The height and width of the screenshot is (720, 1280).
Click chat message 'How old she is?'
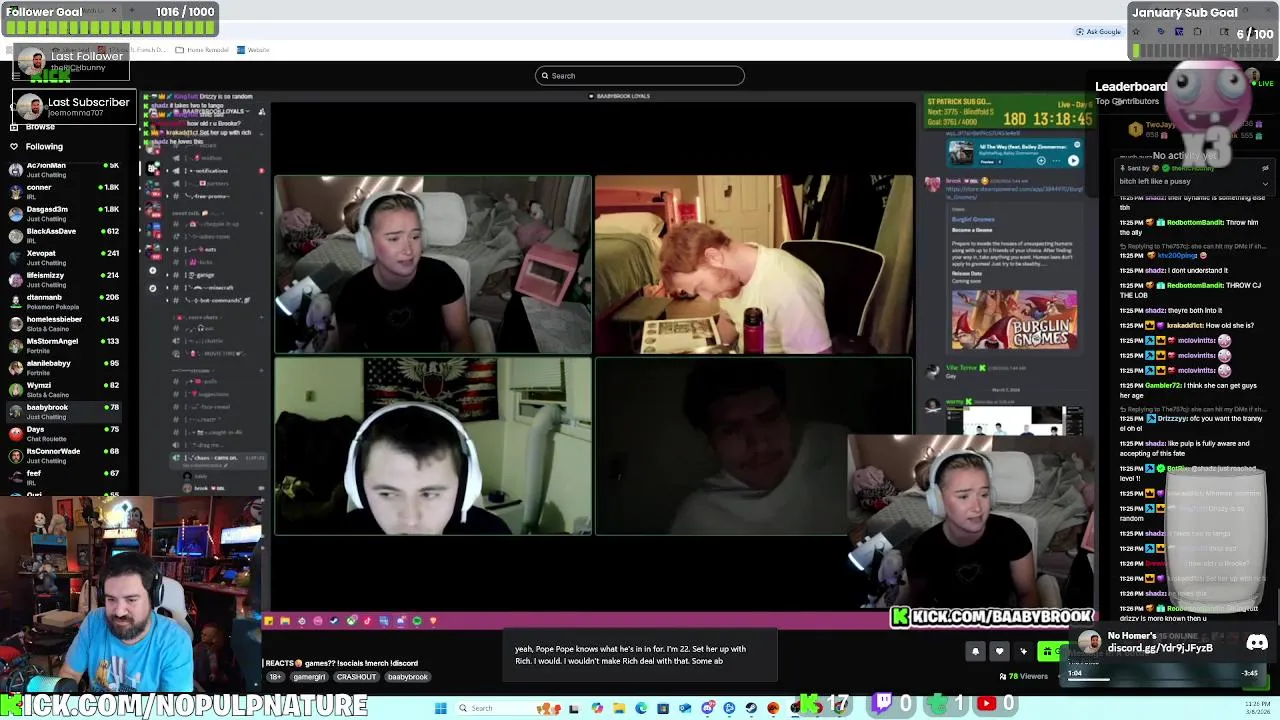pyautogui.click(x=1230, y=325)
